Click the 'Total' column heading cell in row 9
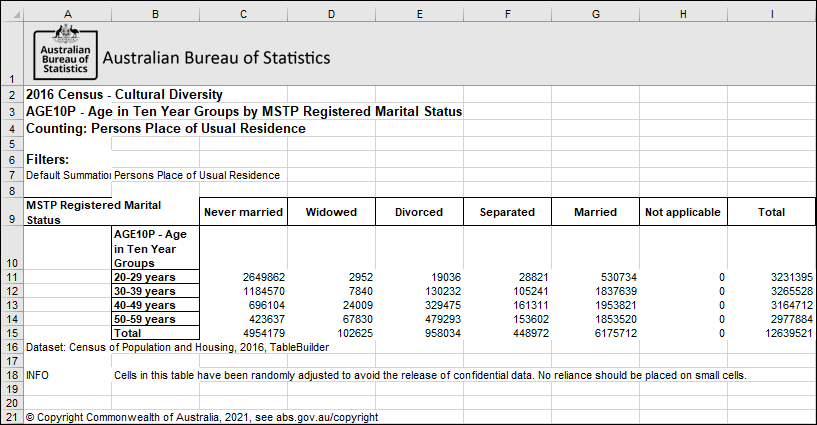The image size is (817, 425). (772, 212)
